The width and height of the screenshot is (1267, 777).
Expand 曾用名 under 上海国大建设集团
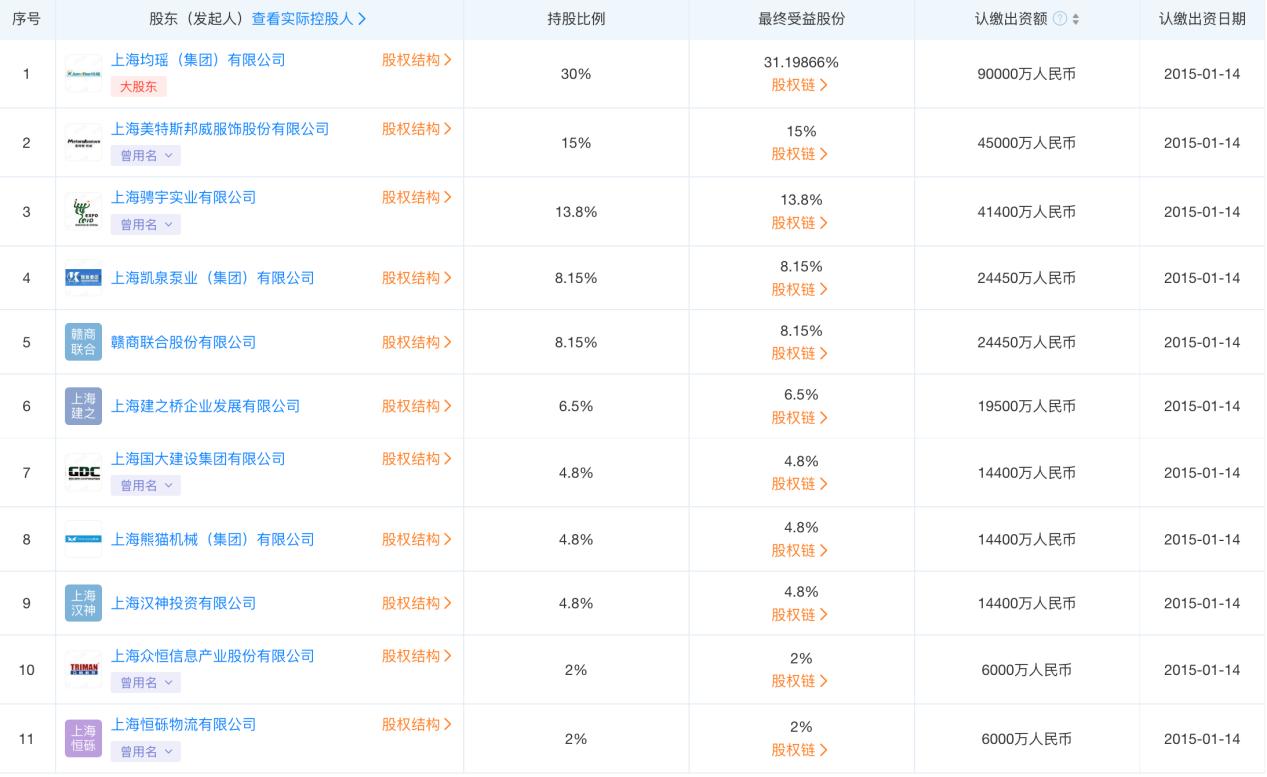point(146,486)
